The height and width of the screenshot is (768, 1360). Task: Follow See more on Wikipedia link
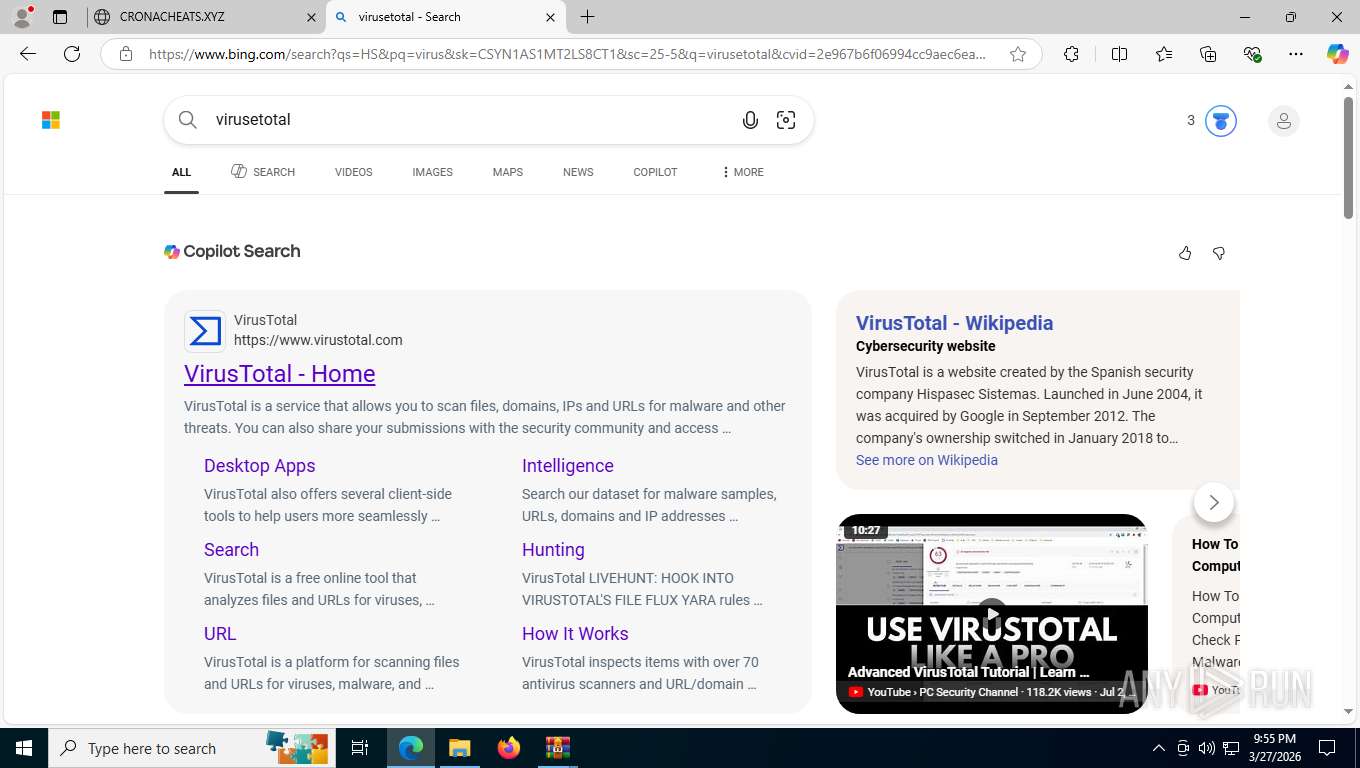926,460
